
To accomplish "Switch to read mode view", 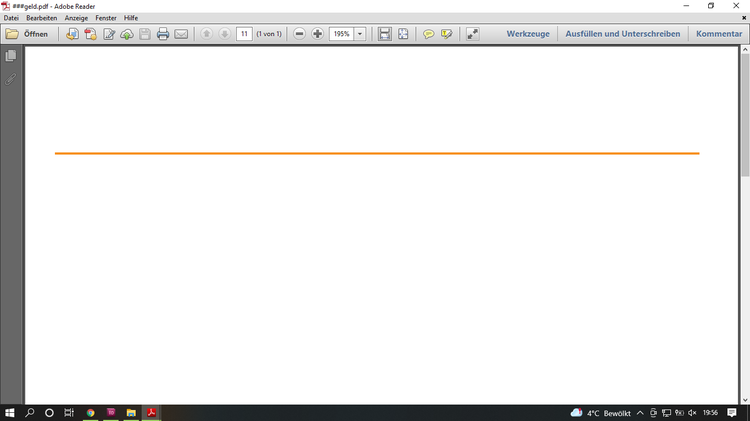I will [x=473, y=34].
